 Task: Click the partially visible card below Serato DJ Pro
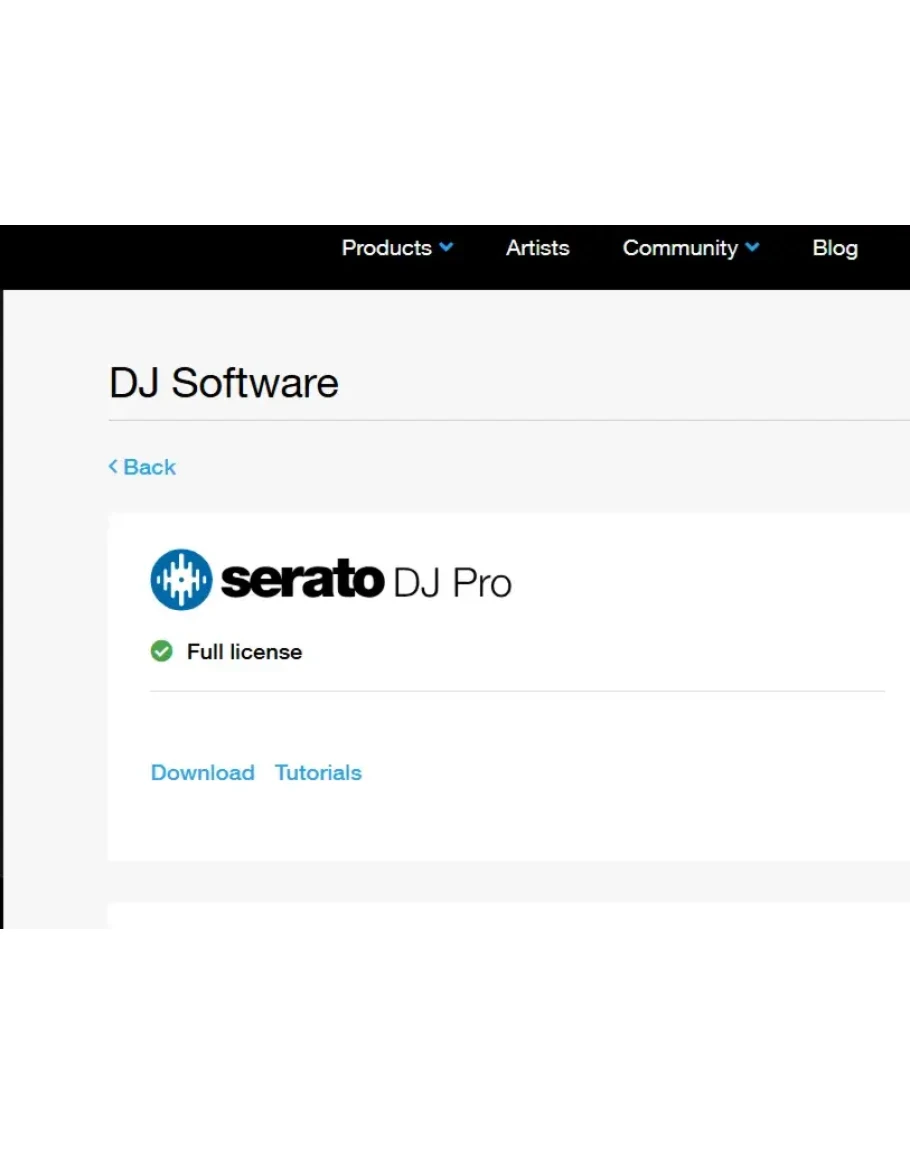pos(500,916)
